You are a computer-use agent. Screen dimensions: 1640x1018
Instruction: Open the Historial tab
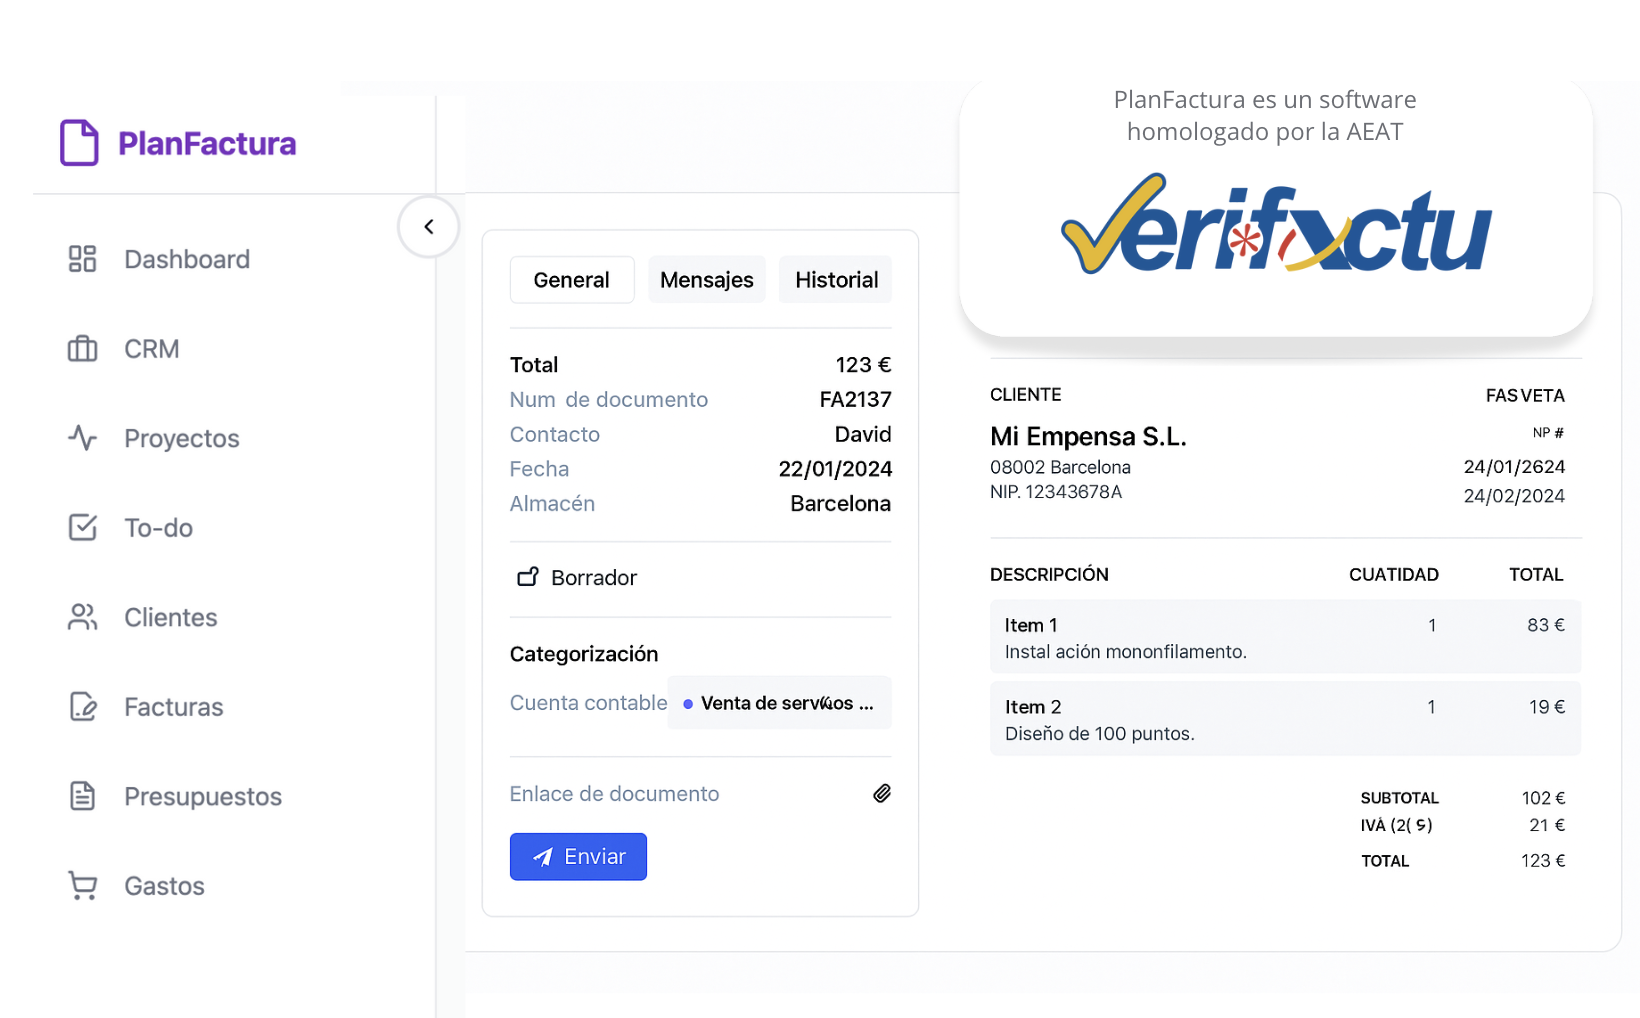[x=835, y=279]
